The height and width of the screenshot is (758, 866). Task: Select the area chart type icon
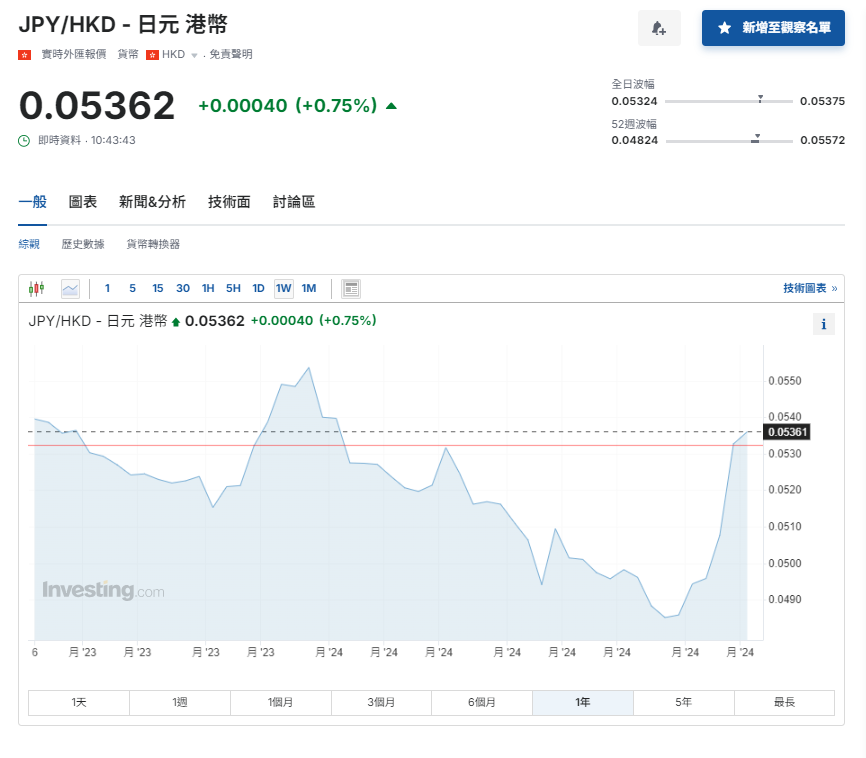(x=71, y=288)
